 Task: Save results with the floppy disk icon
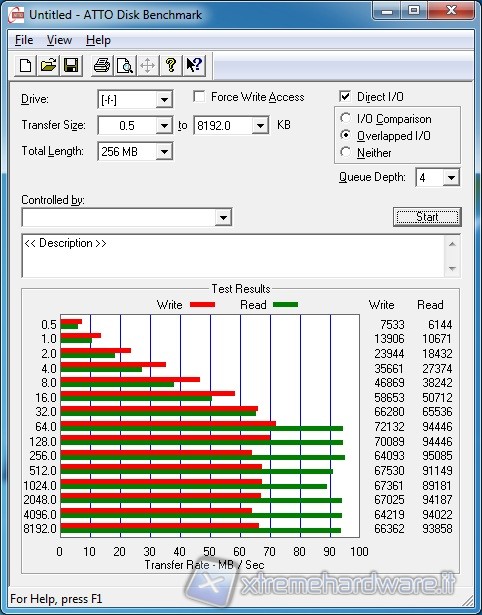point(71,65)
